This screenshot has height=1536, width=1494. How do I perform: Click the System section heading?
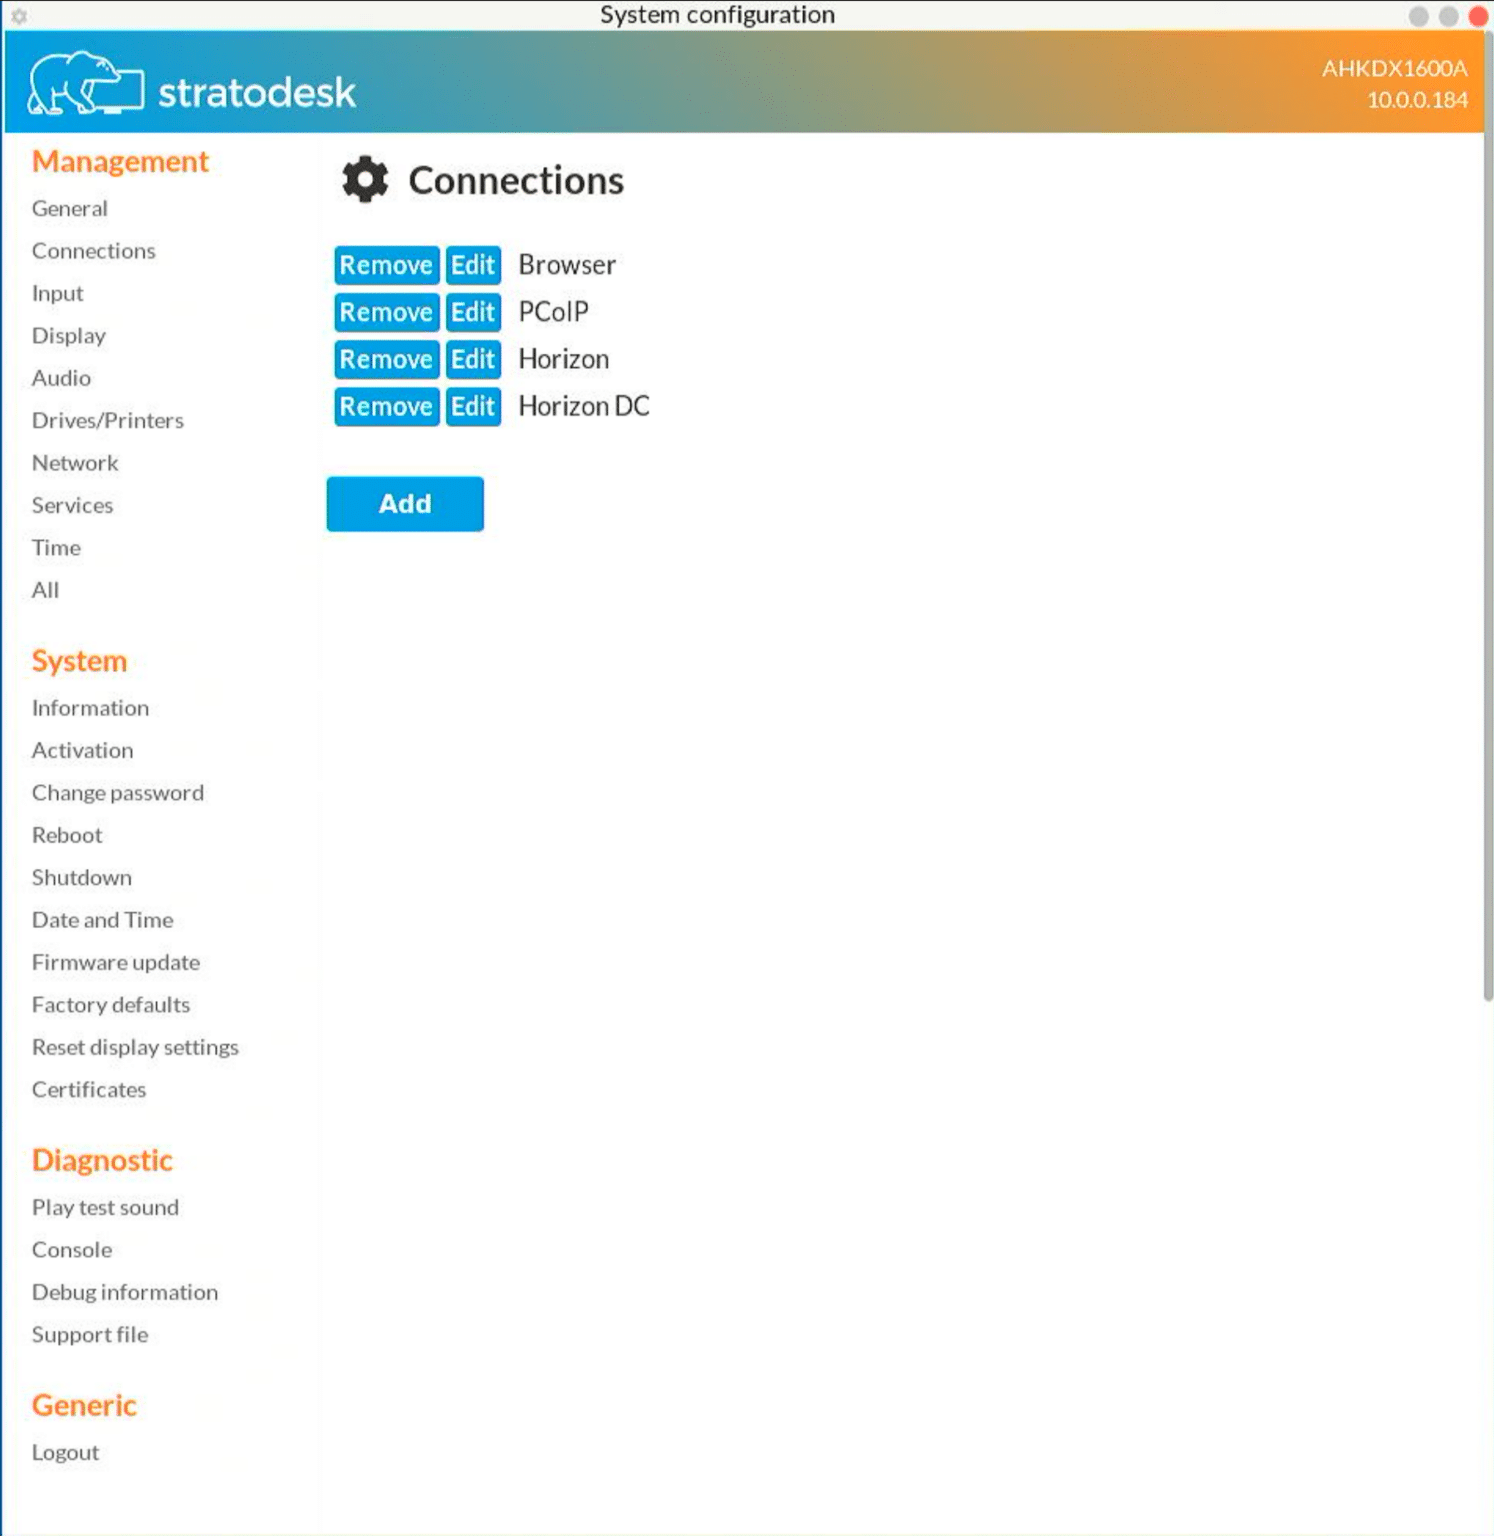click(79, 661)
